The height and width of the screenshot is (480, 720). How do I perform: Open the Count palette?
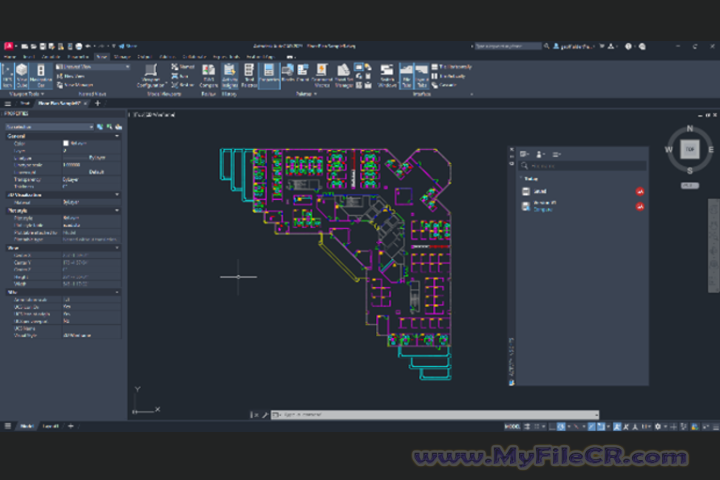pos(303,73)
